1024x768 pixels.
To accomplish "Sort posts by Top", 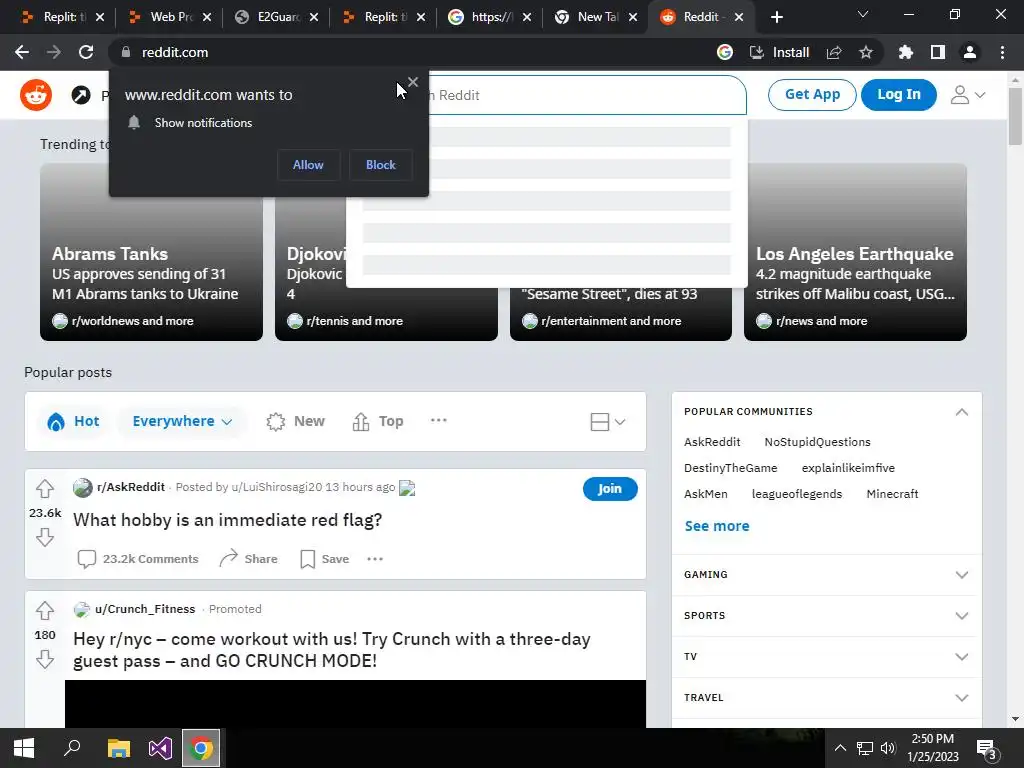I will click(x=377, y=421).
